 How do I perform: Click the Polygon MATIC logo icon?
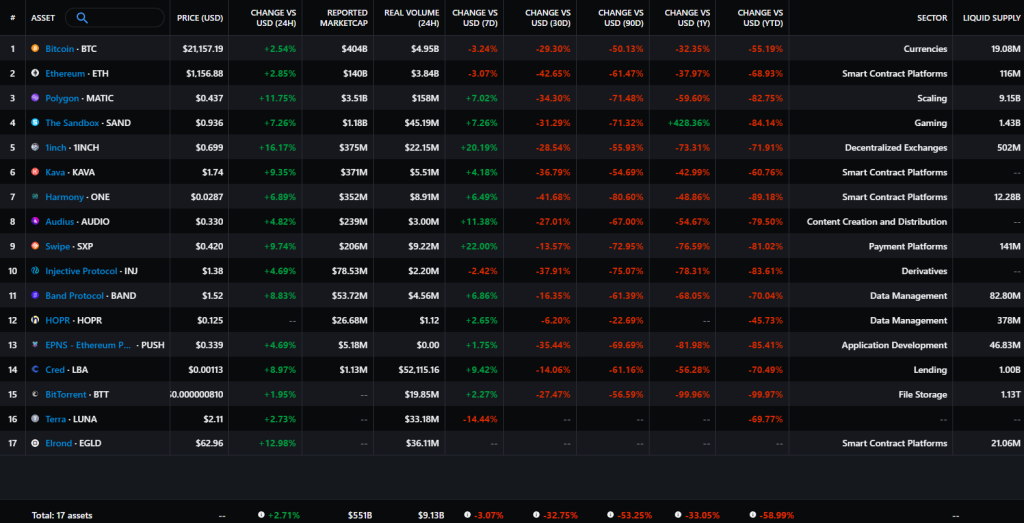coord(35,98)
